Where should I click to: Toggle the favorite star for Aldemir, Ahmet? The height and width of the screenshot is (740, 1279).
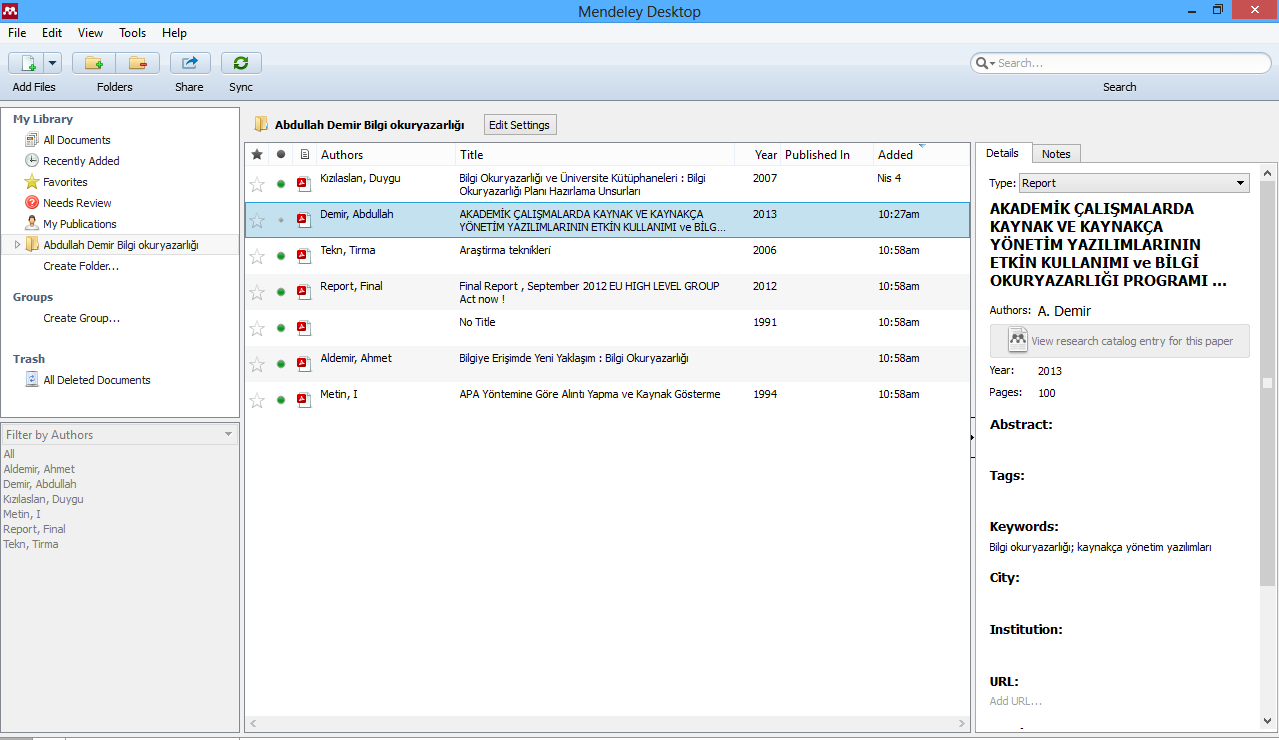click(x=257, y=364)
